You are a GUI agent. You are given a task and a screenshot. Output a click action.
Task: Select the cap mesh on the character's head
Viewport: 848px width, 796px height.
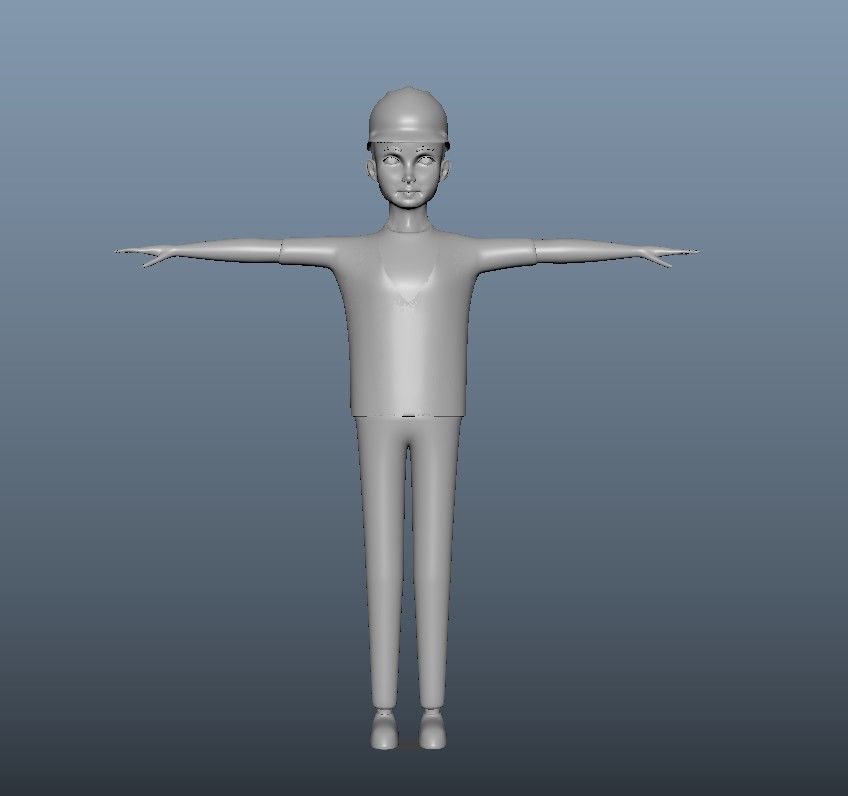pos(409,116)
